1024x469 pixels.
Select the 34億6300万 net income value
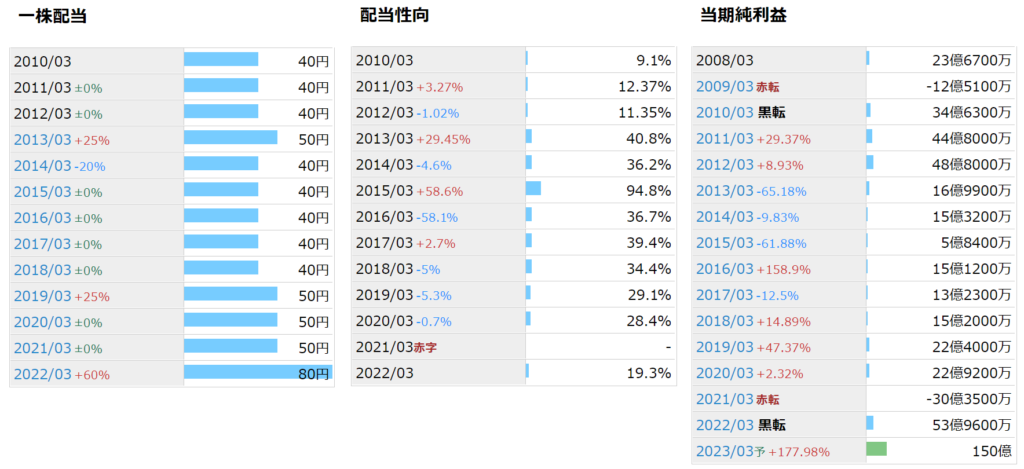tap(973, 112)
